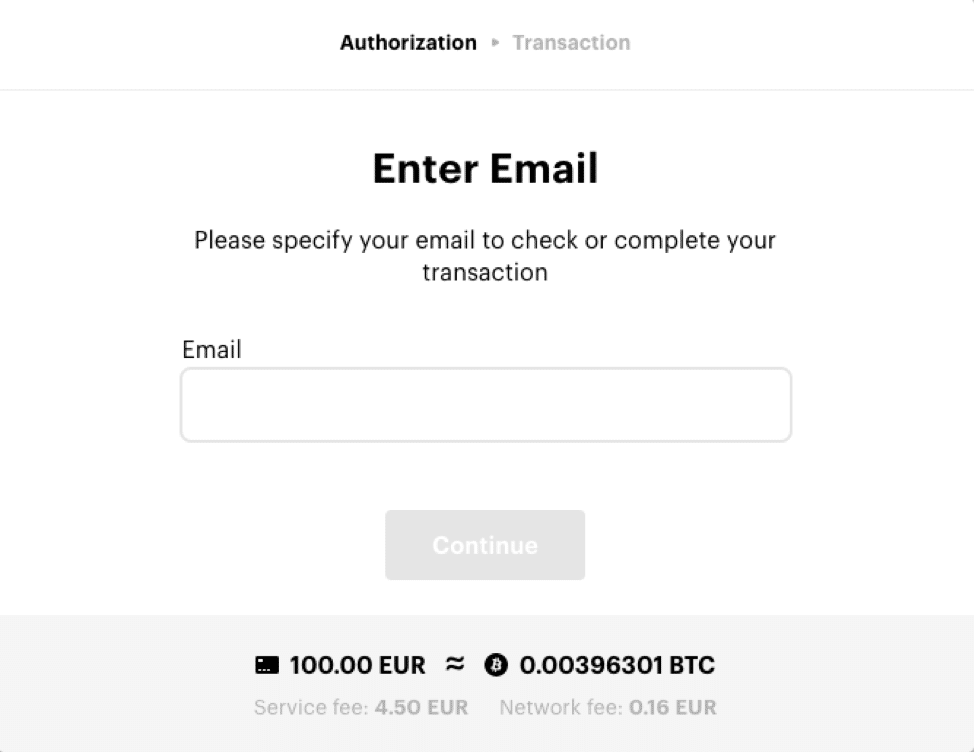Click the Continue button
The image size is (974, 752).
[x=485, y=545]
